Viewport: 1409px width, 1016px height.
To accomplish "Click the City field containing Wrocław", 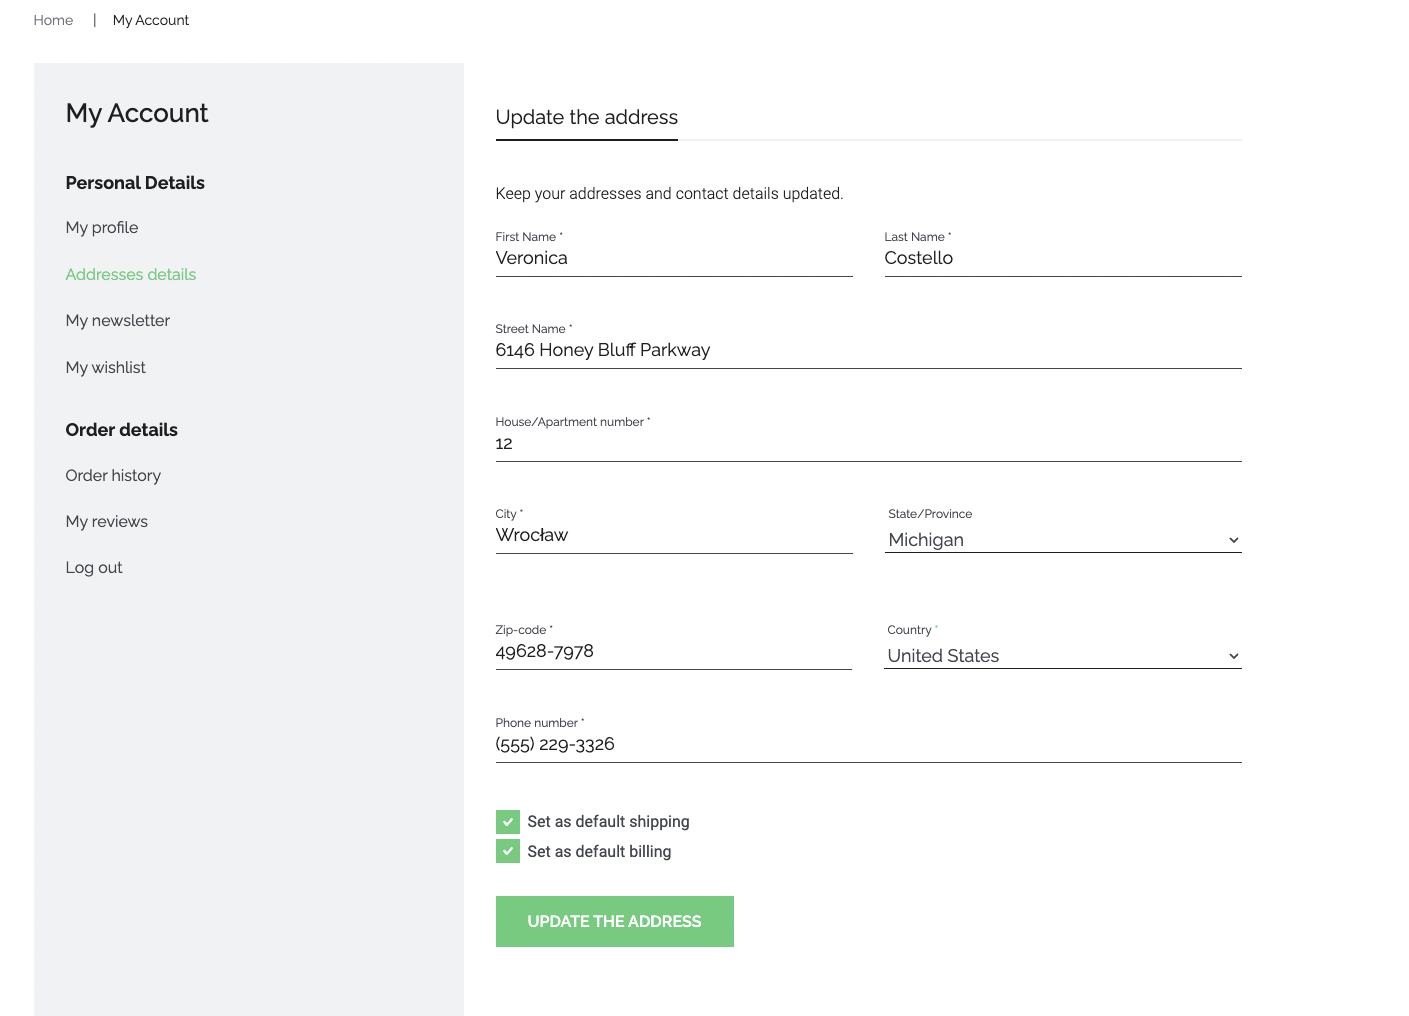I will pos(673,535).
